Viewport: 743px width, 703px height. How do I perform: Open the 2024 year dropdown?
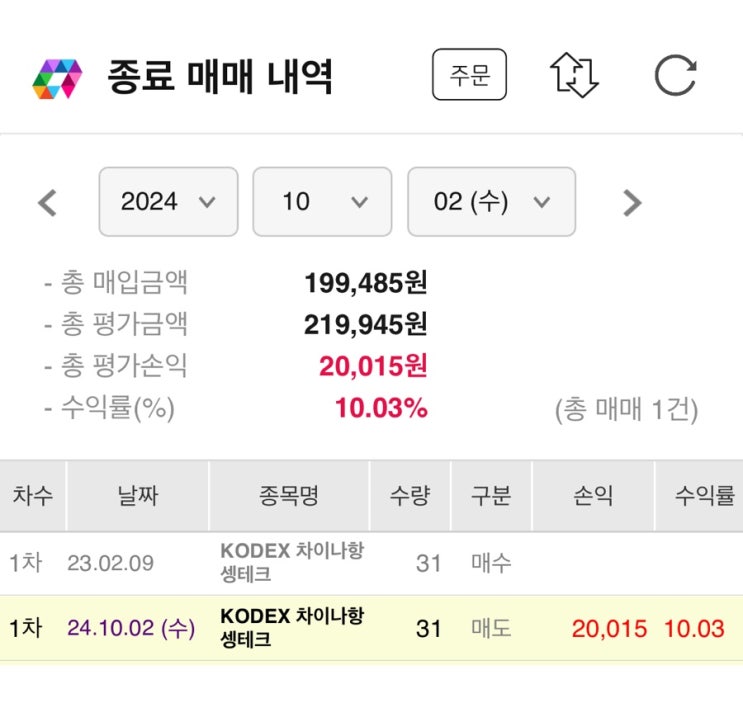click(x=168, y=202)
